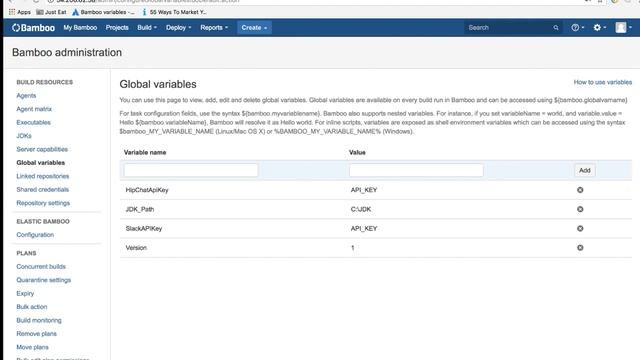Viewport: 640px width, 360px height.
Task: Delete the SlackAPIKey variable
Action: (580, 228)
